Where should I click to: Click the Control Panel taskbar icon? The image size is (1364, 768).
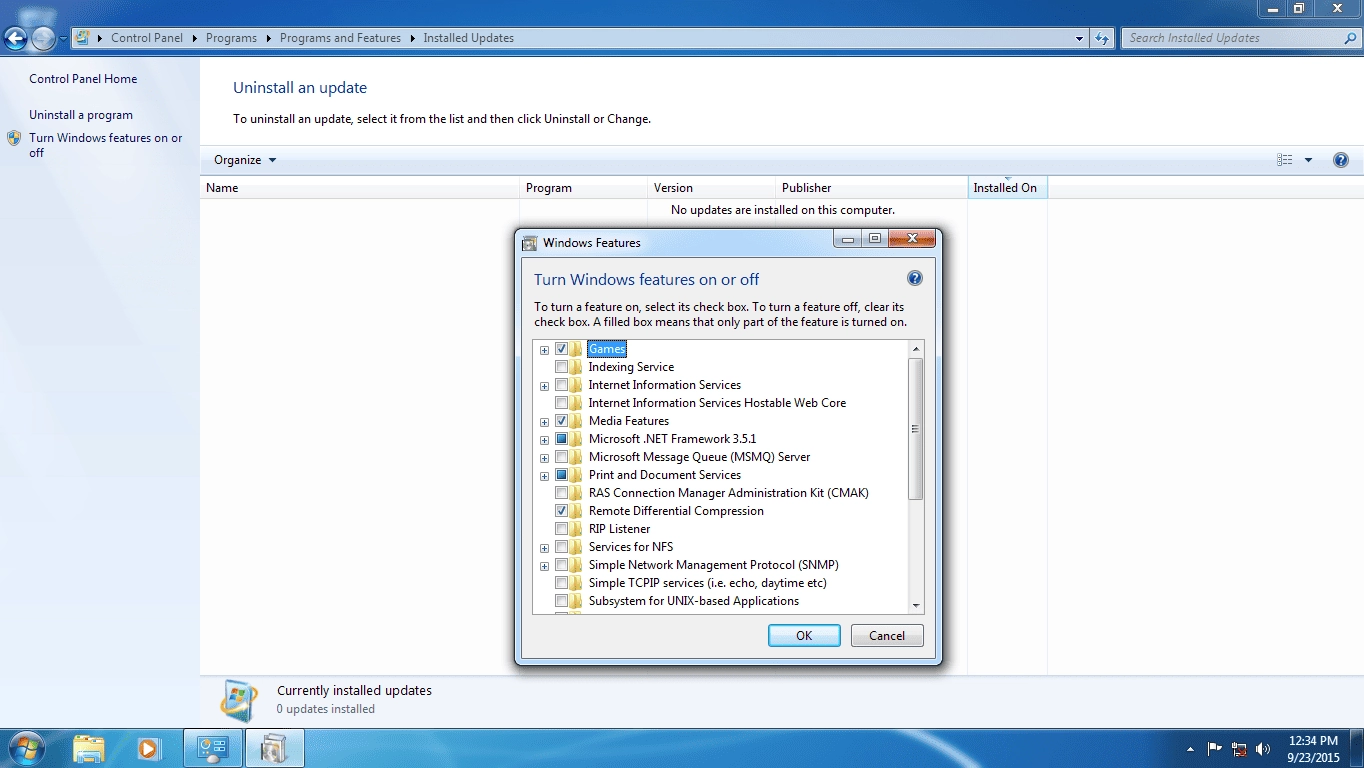click(214, 748)
